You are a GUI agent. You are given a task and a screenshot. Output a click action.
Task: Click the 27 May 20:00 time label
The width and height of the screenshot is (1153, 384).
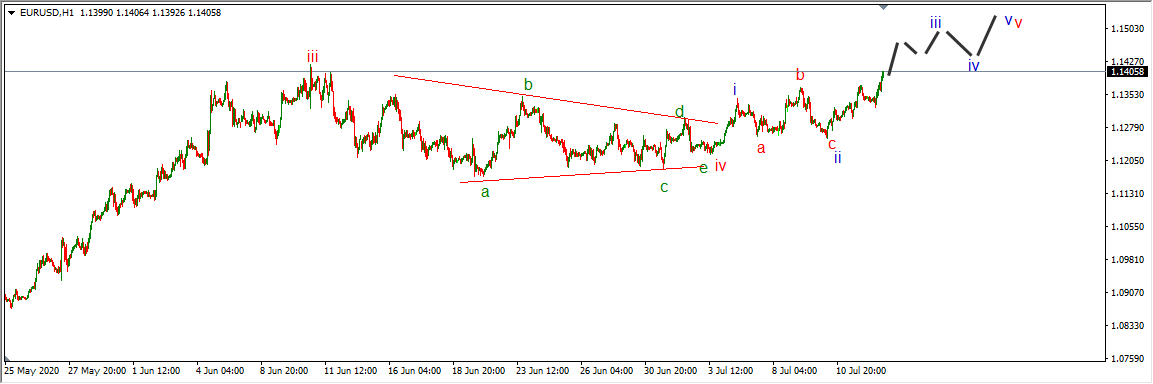[x=96, y=371]
